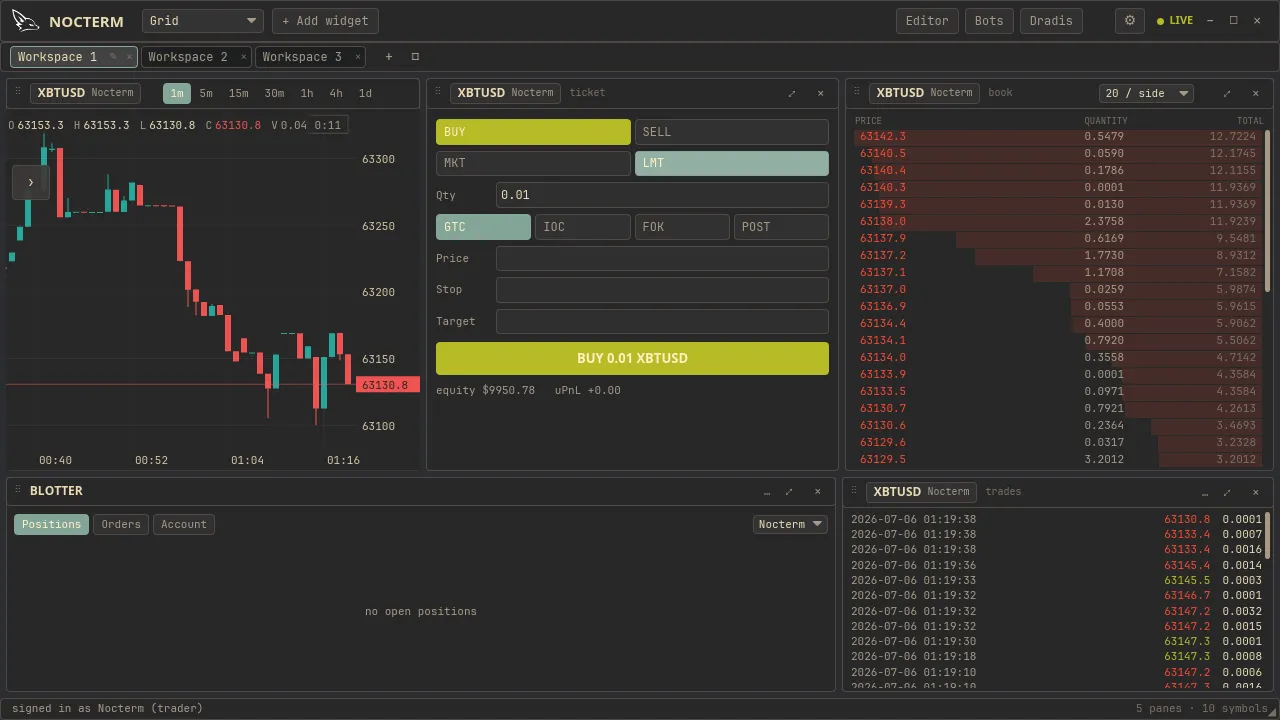Select the SELL side toggle
Image resolution: width=1280 pixels, height=720 pixels.
click(x=732, y=132)
